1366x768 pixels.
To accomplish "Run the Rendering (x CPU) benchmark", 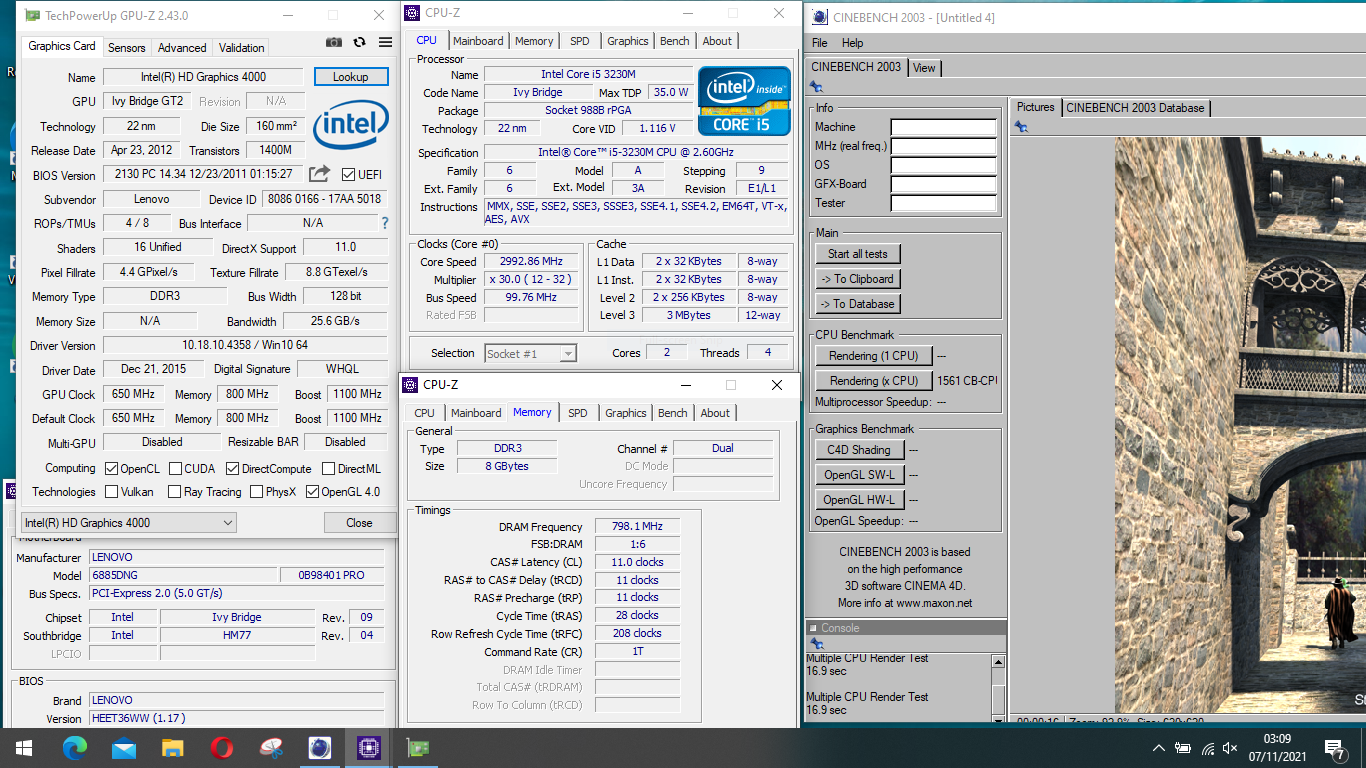I will pyautogui.click(x=874, y=381).
